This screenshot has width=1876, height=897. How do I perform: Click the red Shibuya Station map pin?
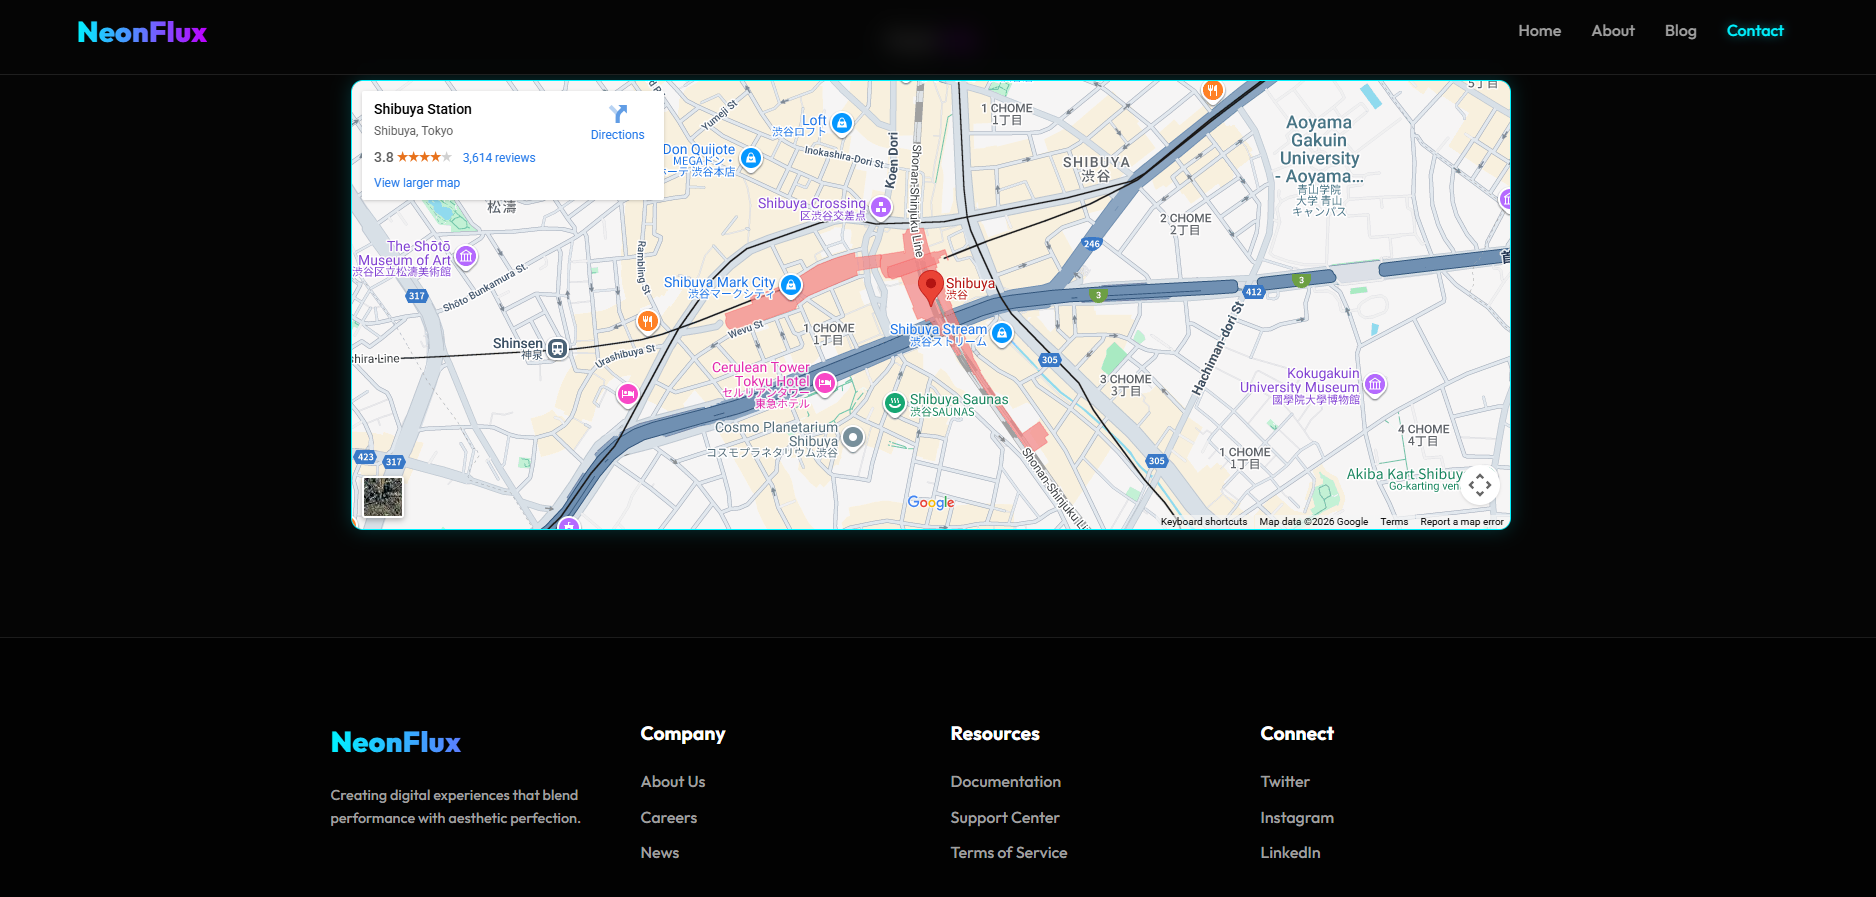pyautogui.click(x=930, y=286)
